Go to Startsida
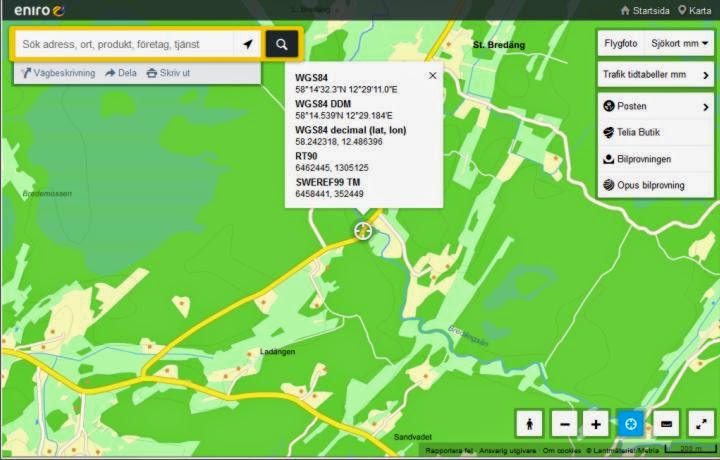The width and height of the screenshot is (720, 460). [645, 11]
